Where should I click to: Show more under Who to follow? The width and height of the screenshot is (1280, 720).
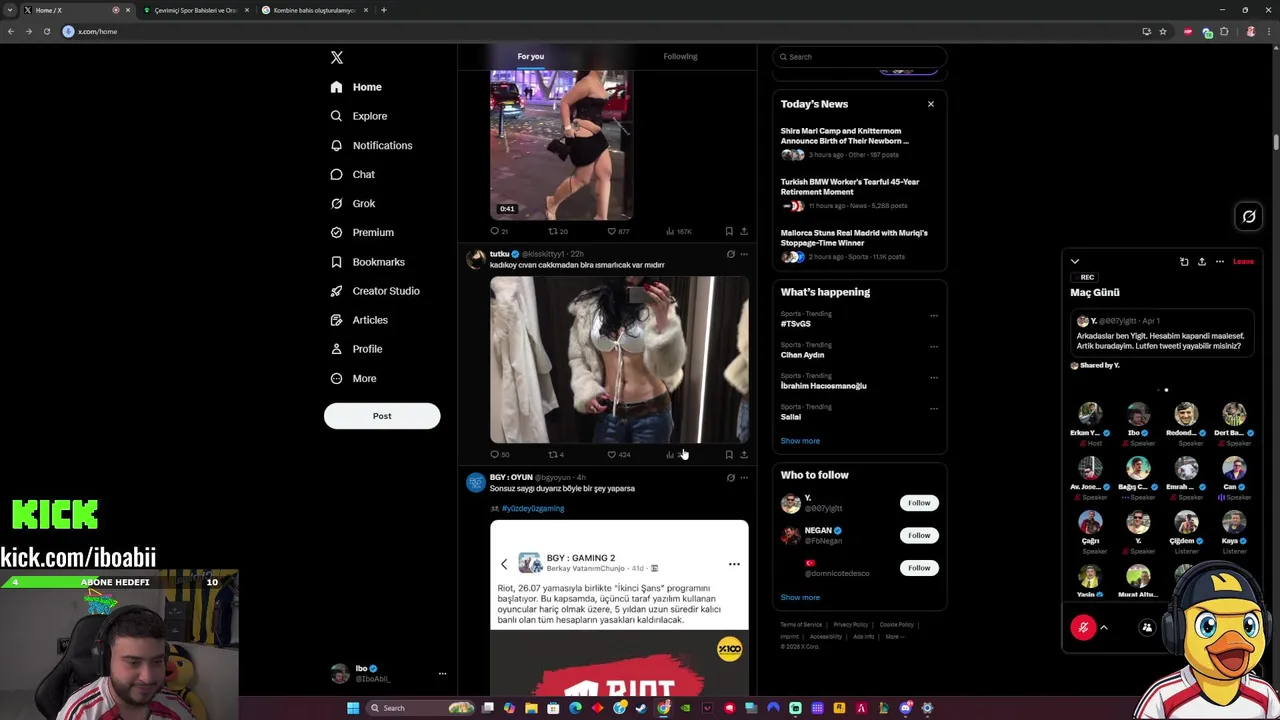pos(800,598)
